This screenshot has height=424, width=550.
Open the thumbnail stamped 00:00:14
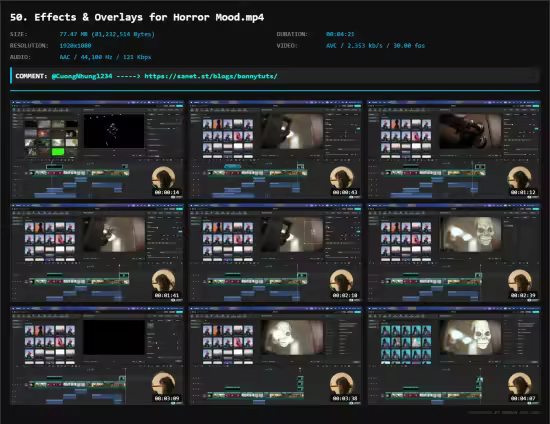[x=97, y=150]
